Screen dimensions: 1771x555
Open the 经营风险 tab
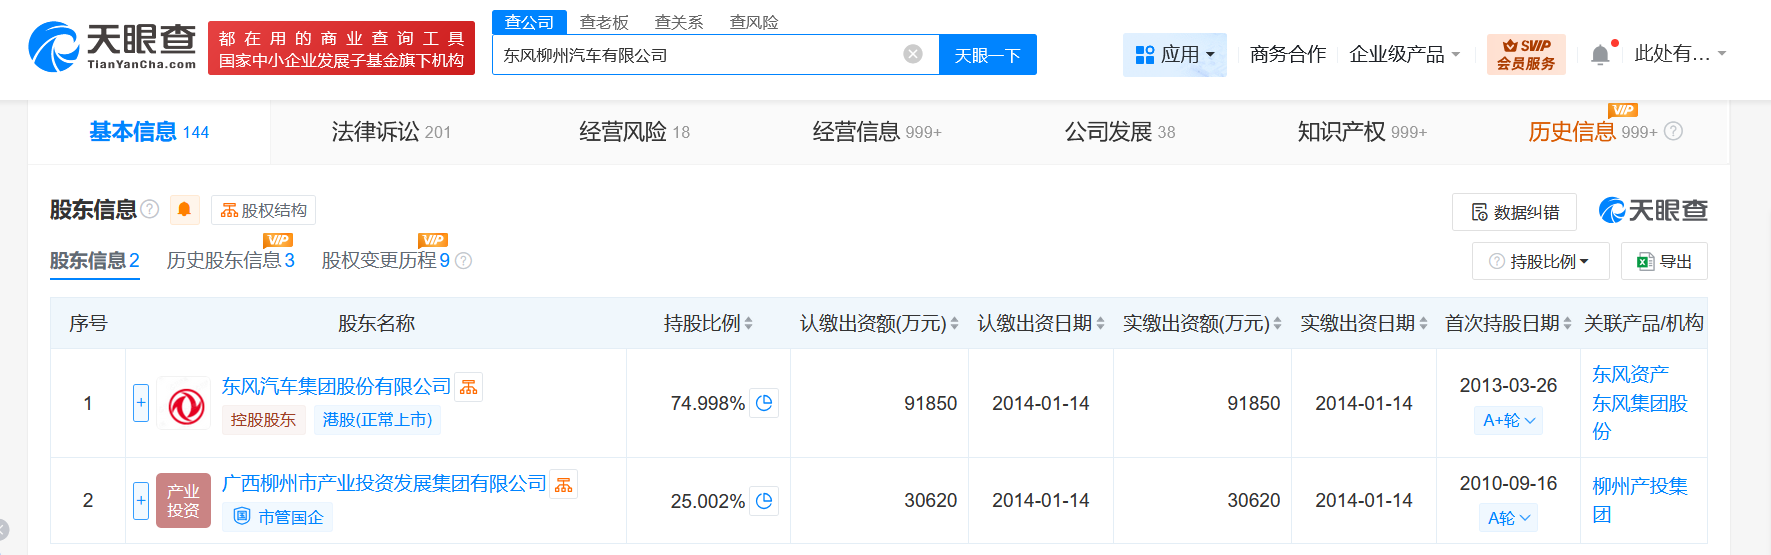[x=634, y=131]
